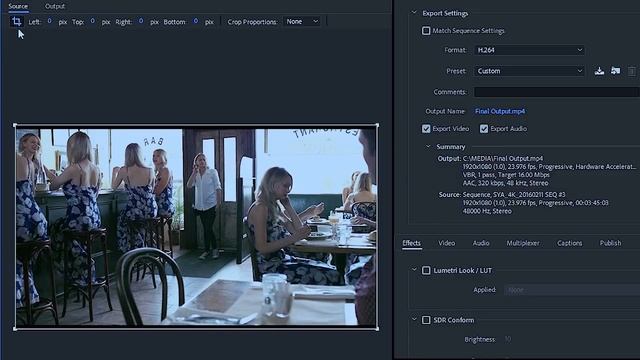Click the Delete Preset trash icon
The width and height of the screenshot is (640, 360).
631,71
